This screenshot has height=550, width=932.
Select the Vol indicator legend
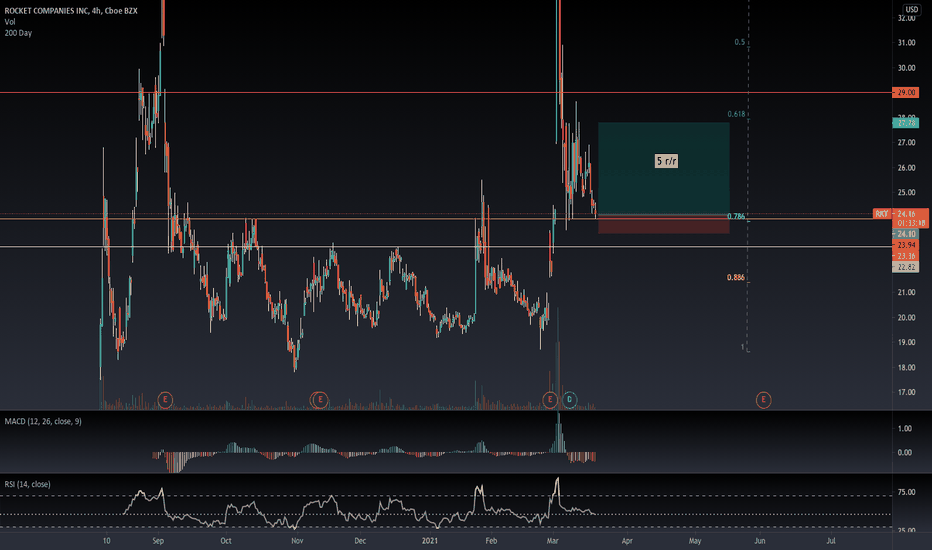click(x=10, y=22)
